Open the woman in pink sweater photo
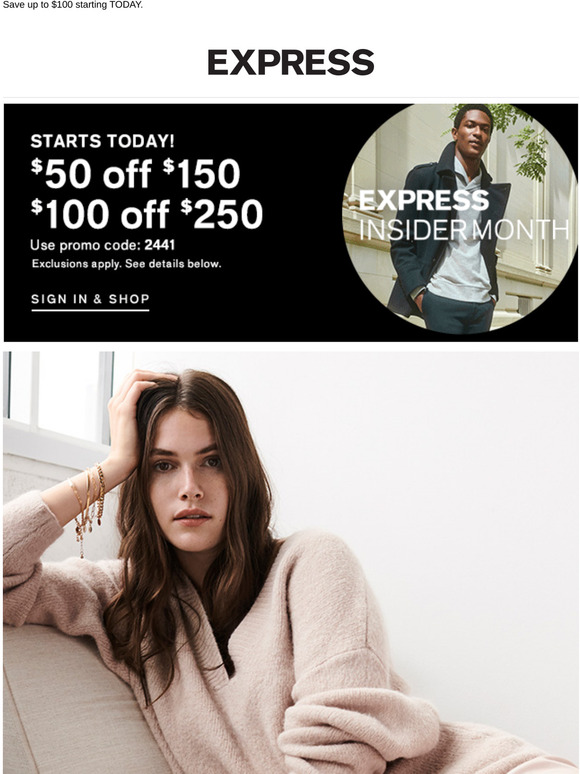Image resolution: width=580 pixels, height=774 pixels. coord(290,563)
